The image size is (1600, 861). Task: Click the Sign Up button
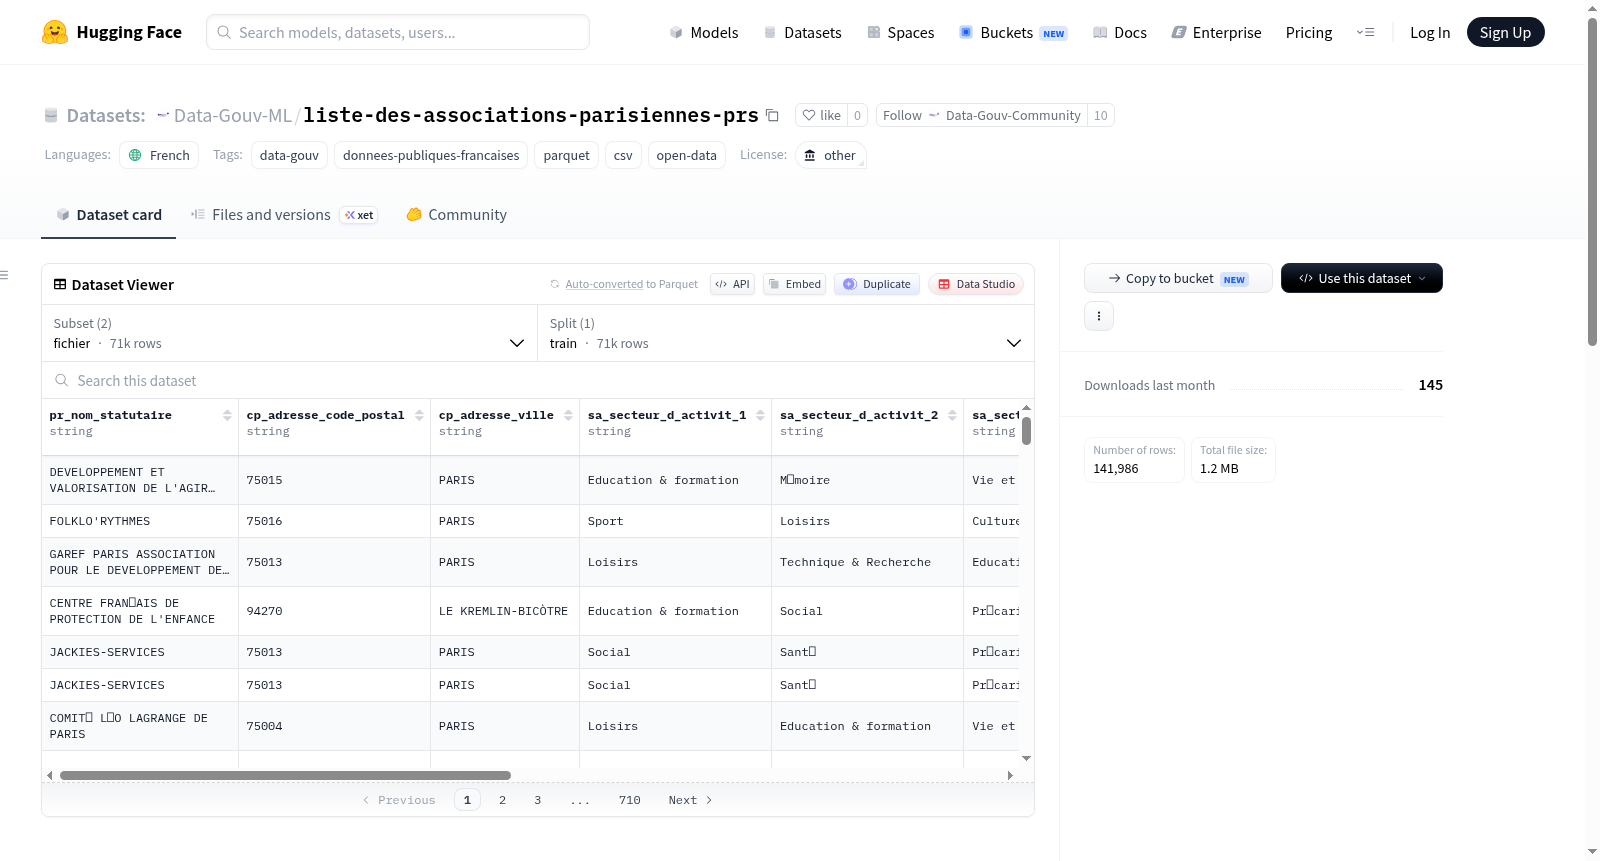pos(1505,32)
